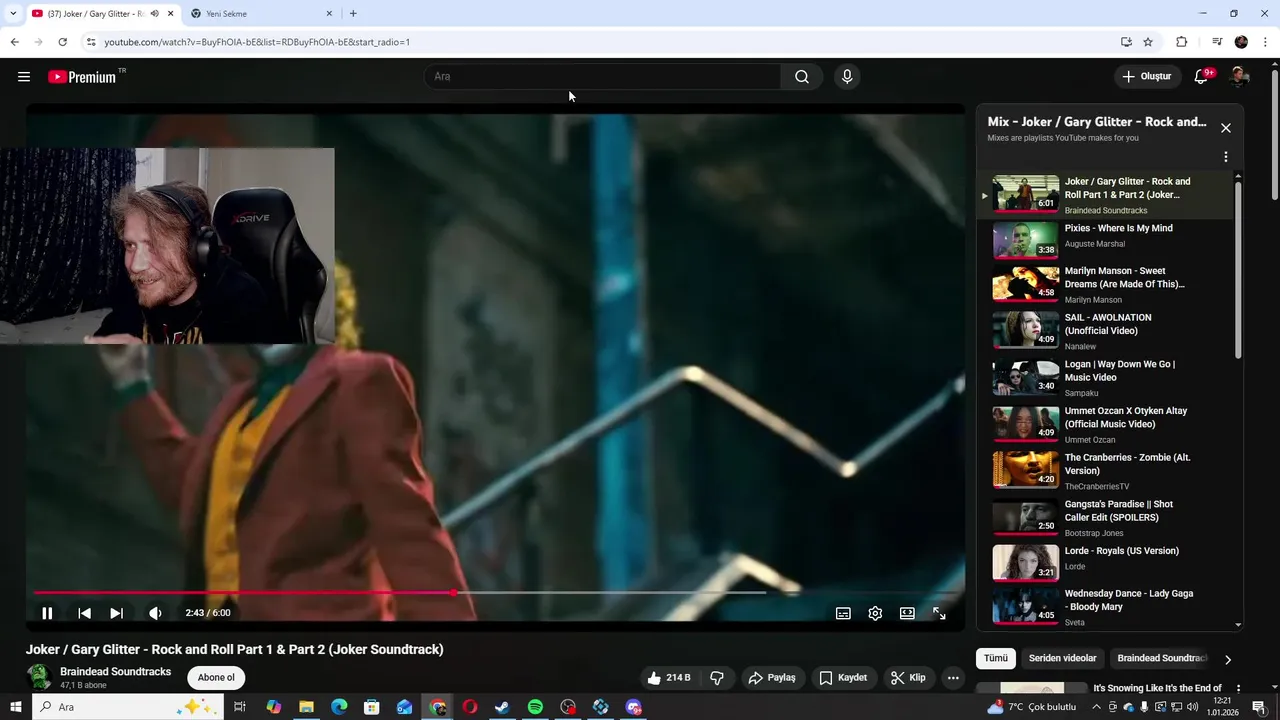
Task: Open the Windows Start menu
Action: [16, 707]
